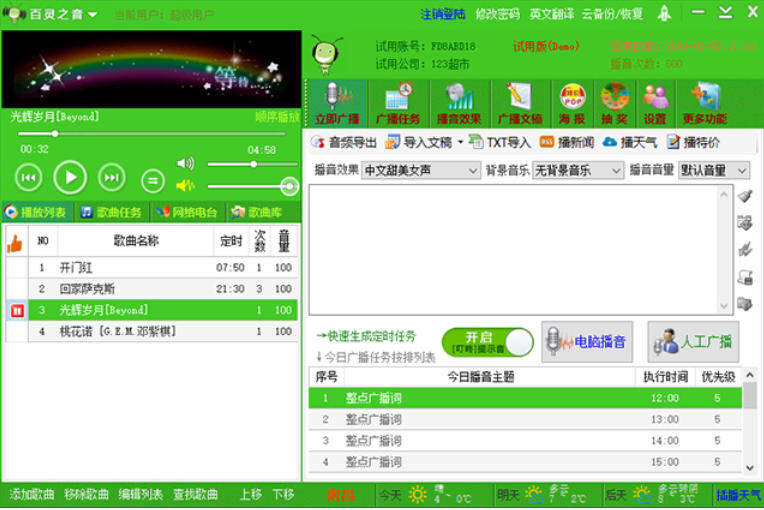Viewport: 764px width, 510px height.
Task: Open 更多功能 more functions
Action: pyautogui.click(x=705, y=103)
